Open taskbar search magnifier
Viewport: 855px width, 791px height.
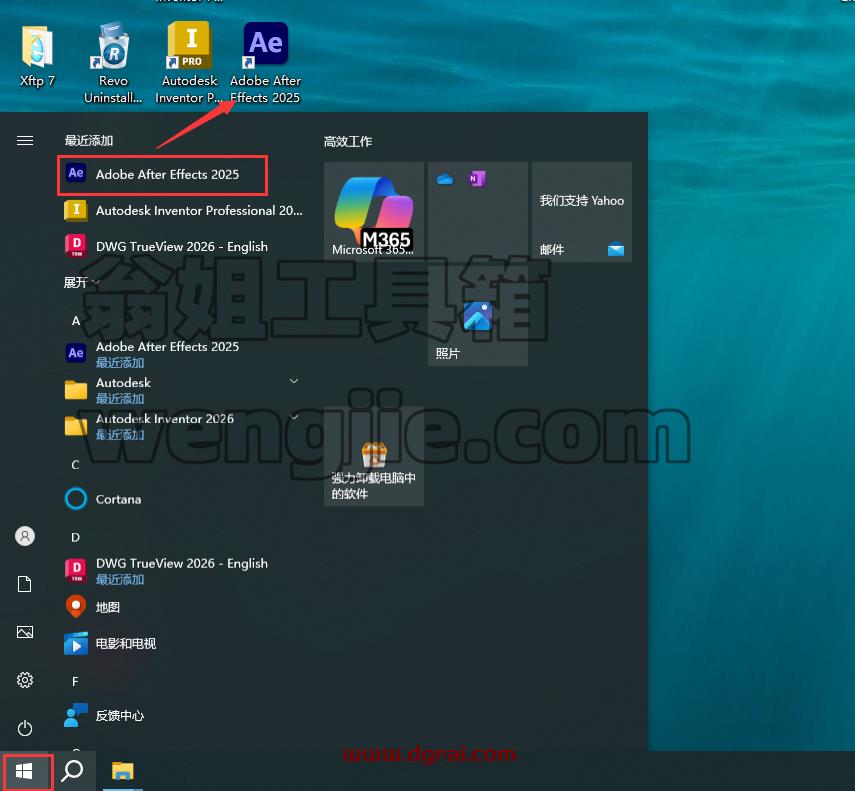tap(72, 771)
